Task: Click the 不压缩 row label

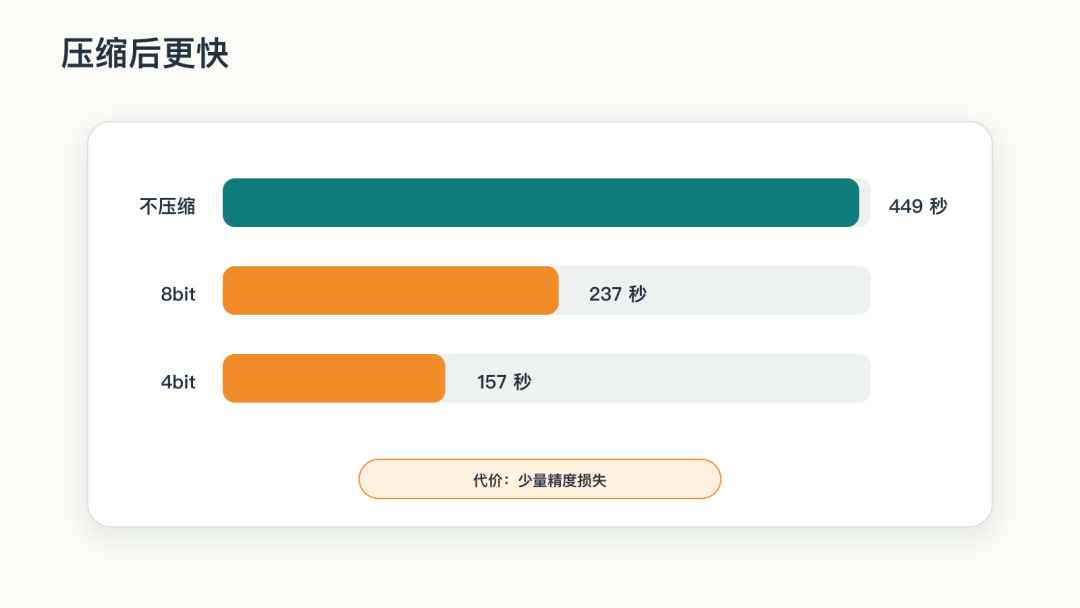Action: [x=167, y=206]
